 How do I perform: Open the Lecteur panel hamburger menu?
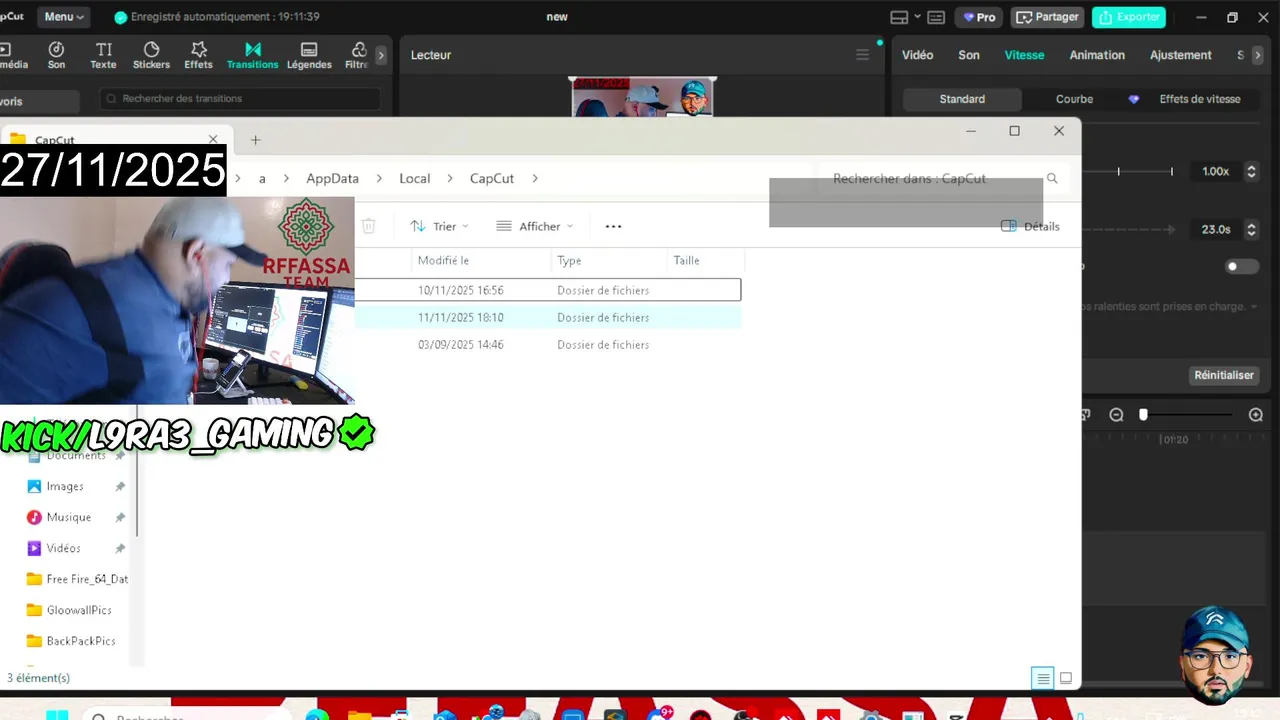(x=862, y=55)
